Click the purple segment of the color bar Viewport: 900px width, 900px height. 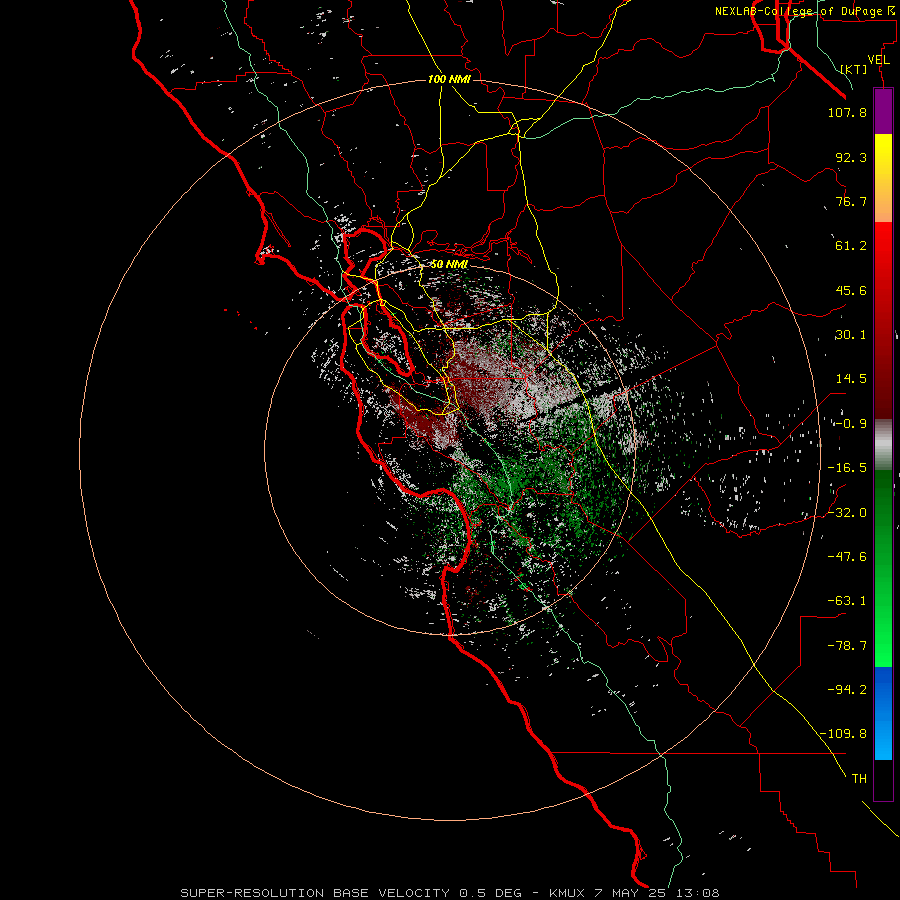point(883,111)
